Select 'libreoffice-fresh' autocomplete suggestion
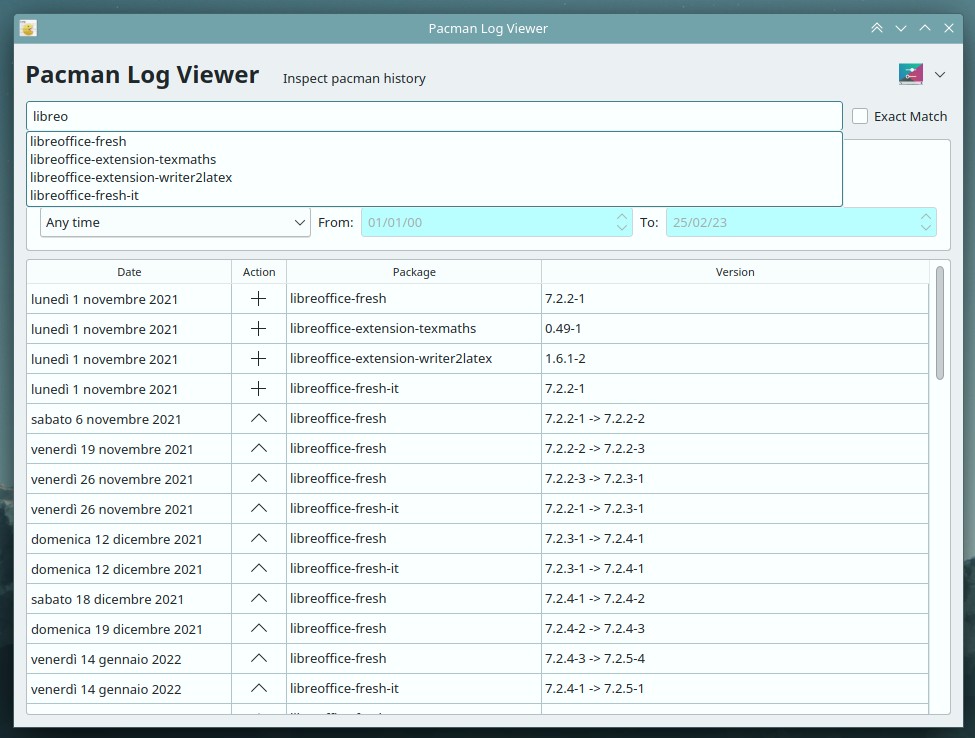 pyautogui.click(x=434, y=142)
